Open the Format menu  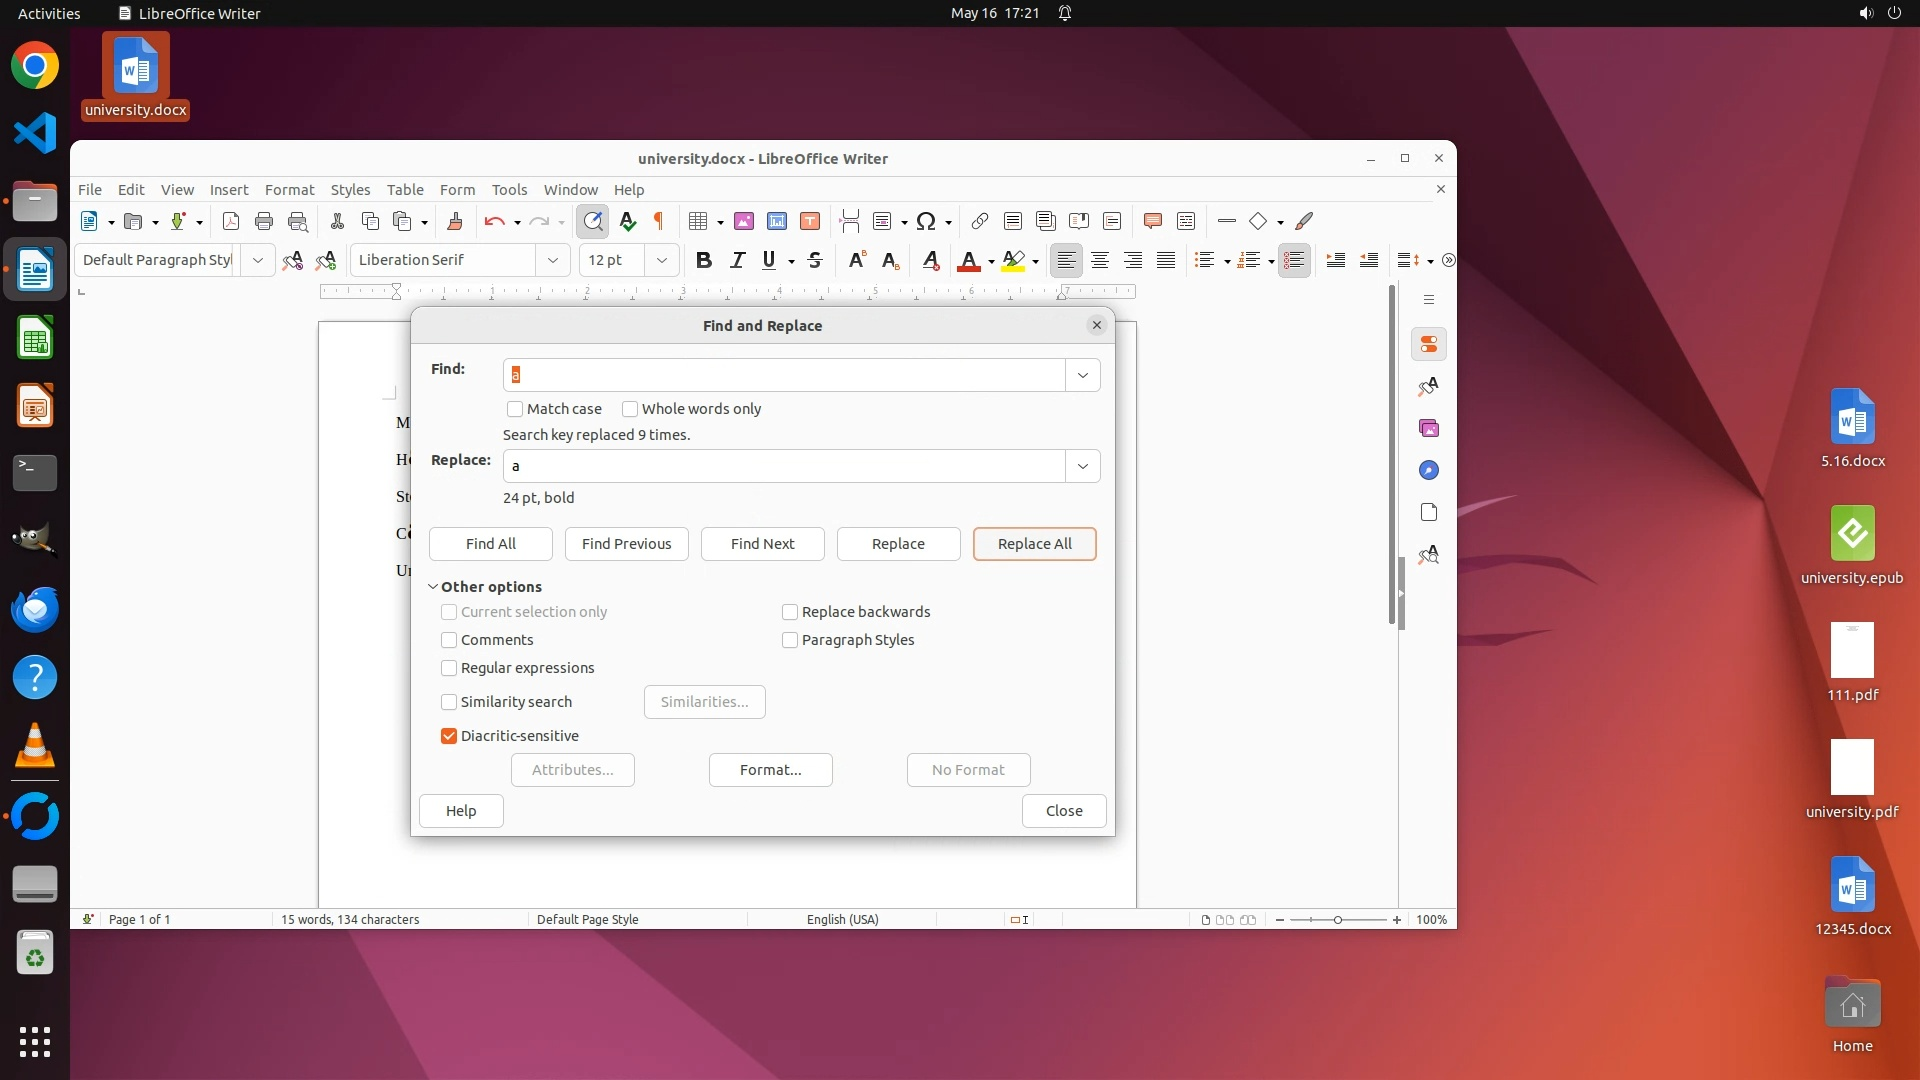(x=289, y=189)
